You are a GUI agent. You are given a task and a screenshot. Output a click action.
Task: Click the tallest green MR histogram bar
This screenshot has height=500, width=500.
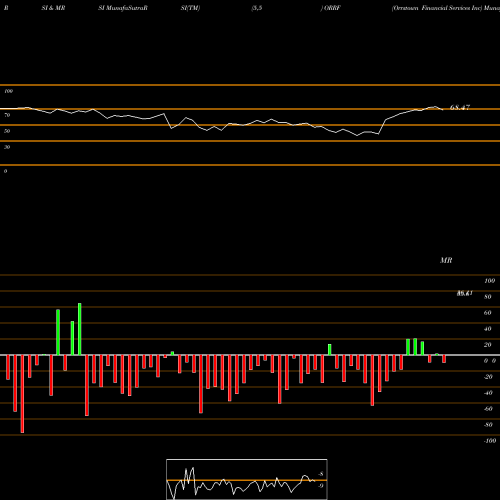[80, 329]
